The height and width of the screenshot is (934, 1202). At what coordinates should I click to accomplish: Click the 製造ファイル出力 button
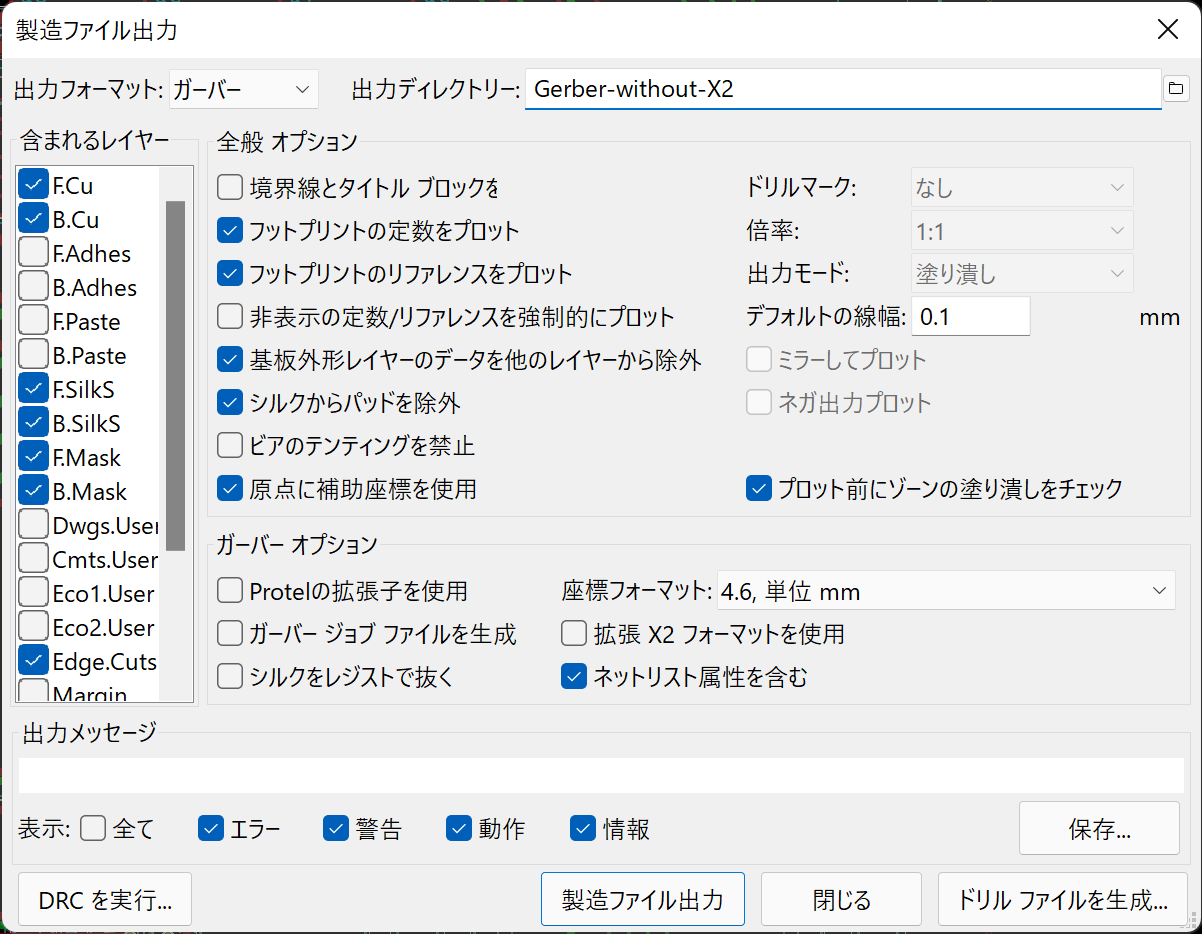642,899
